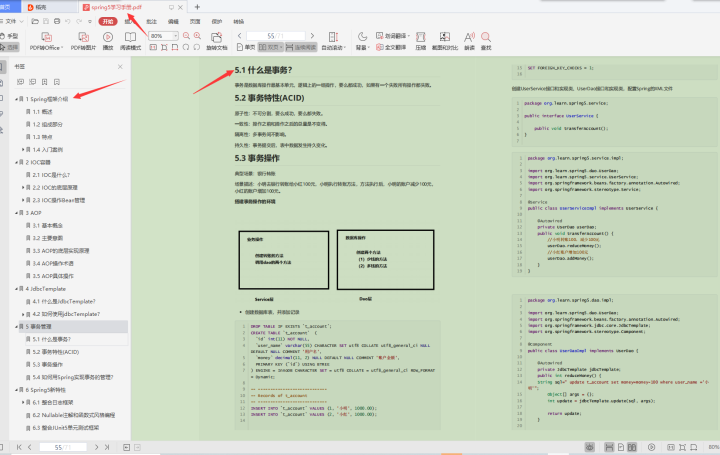Close the 书签 bookmark panel

point(120,67)
